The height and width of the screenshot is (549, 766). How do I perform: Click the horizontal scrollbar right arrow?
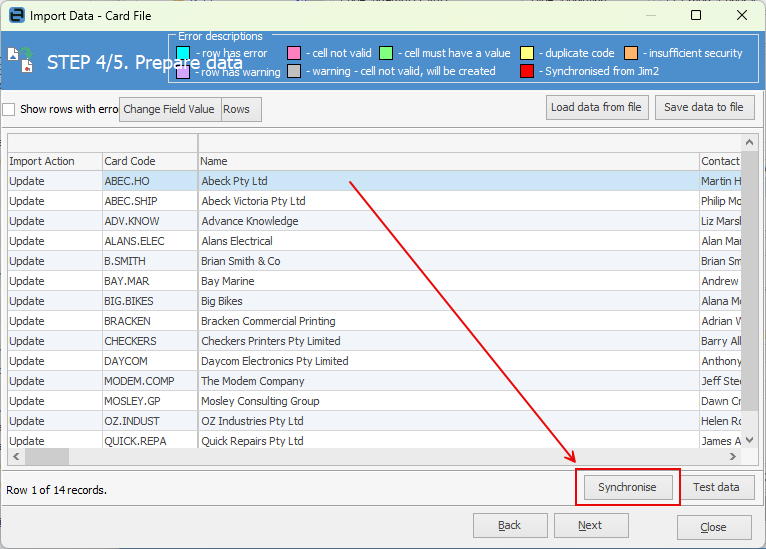733,457
